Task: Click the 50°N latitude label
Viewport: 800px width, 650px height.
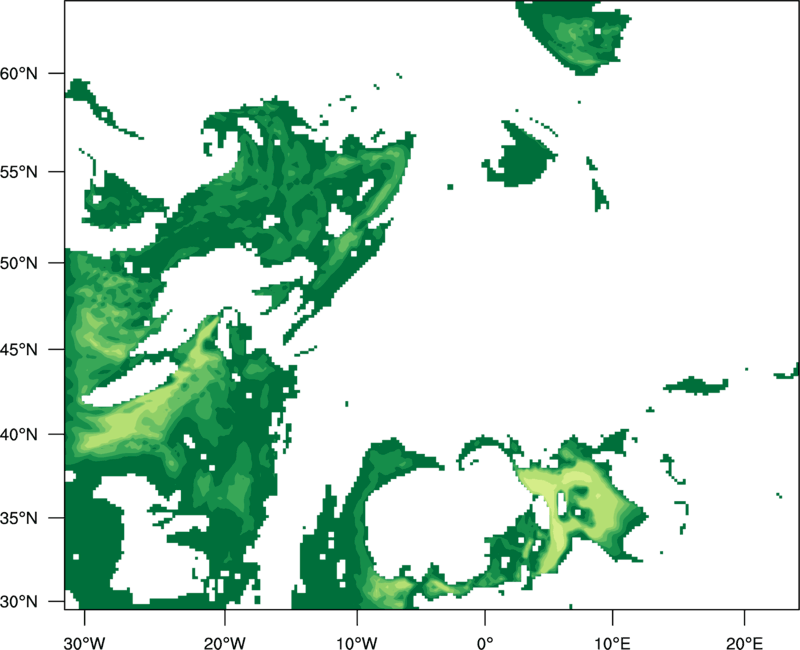Action: tap(19, 263)
